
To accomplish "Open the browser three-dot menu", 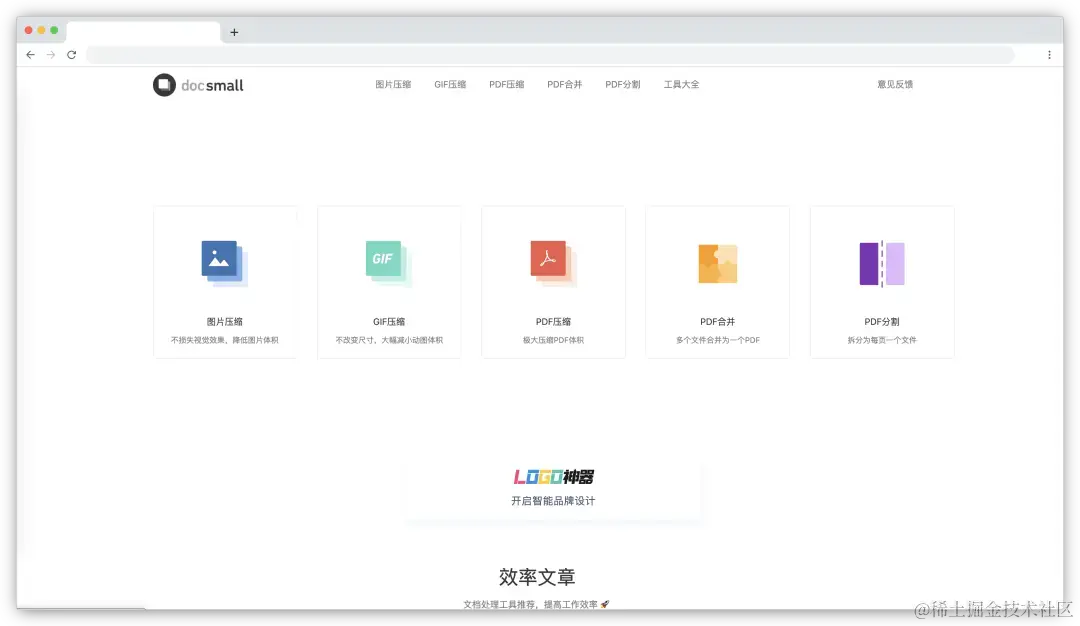I will (1049, 54).
